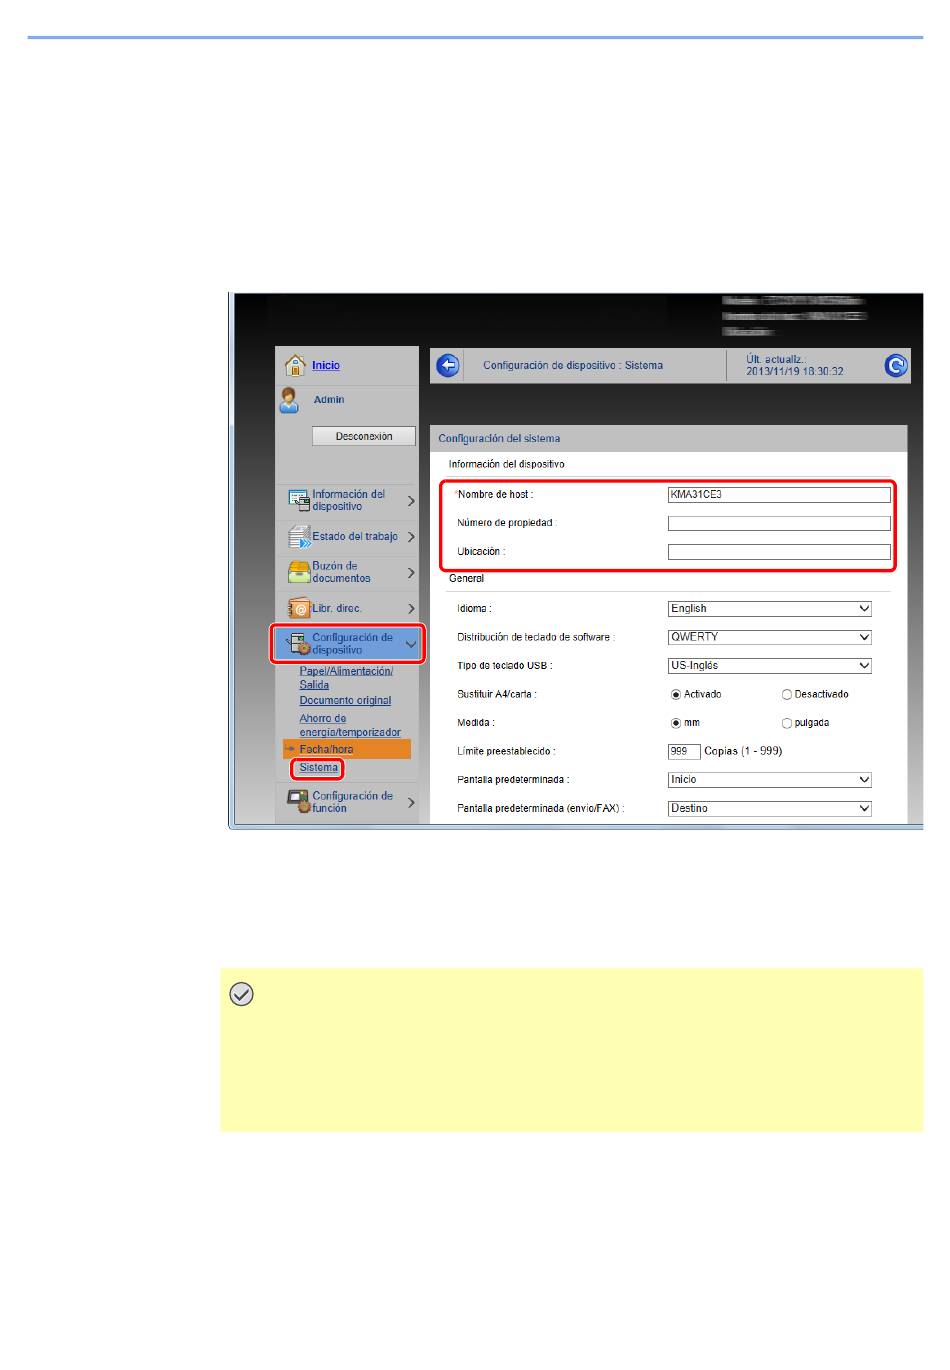
Task: Click the Configuración de dispositivo : Sistema title
Action: pos(573,366)
